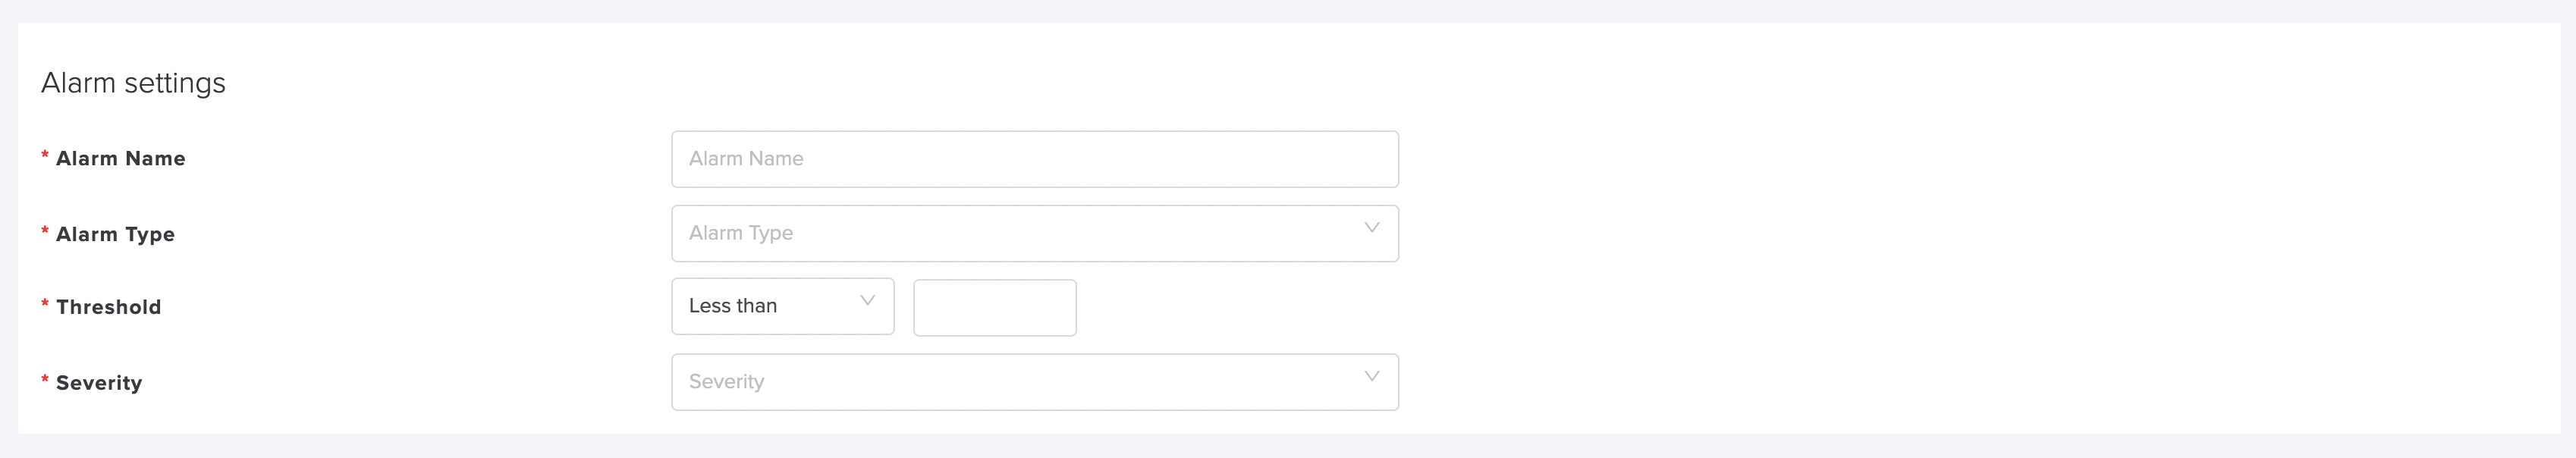Click the Threshold field label
Screen dimensions: 2576x458
[108, 307]
